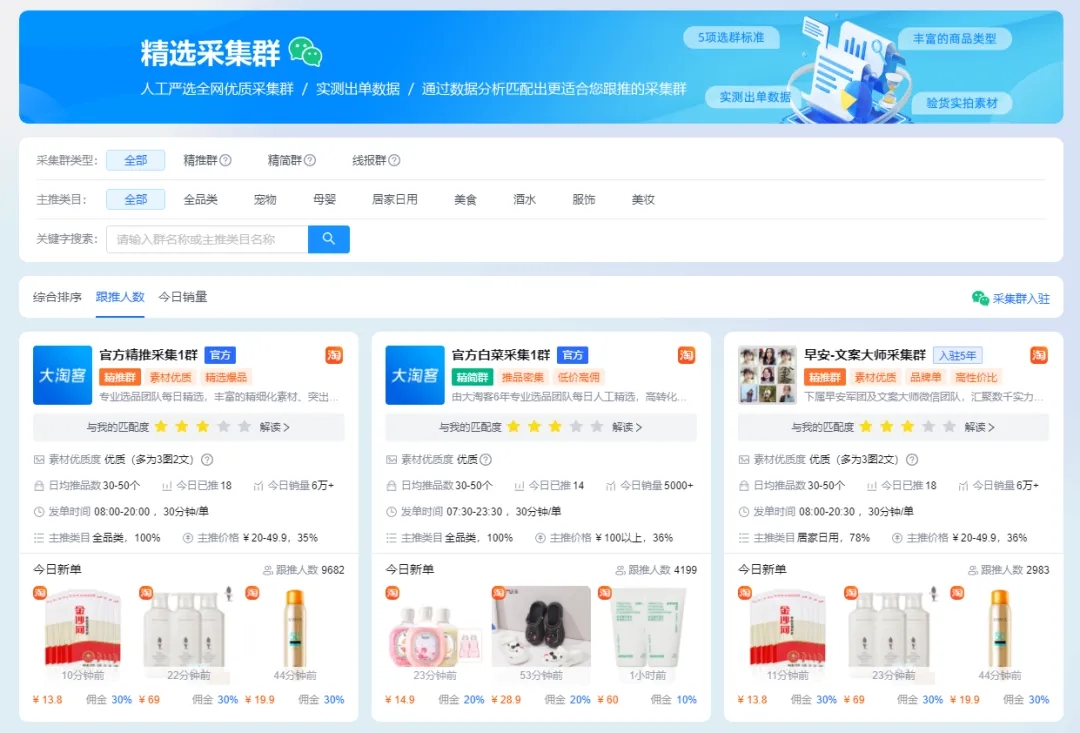Expand 解读 on 官方白菜采集1群 card
Image resolution: width=1080 pixels, height=733 pixels.
627,427
